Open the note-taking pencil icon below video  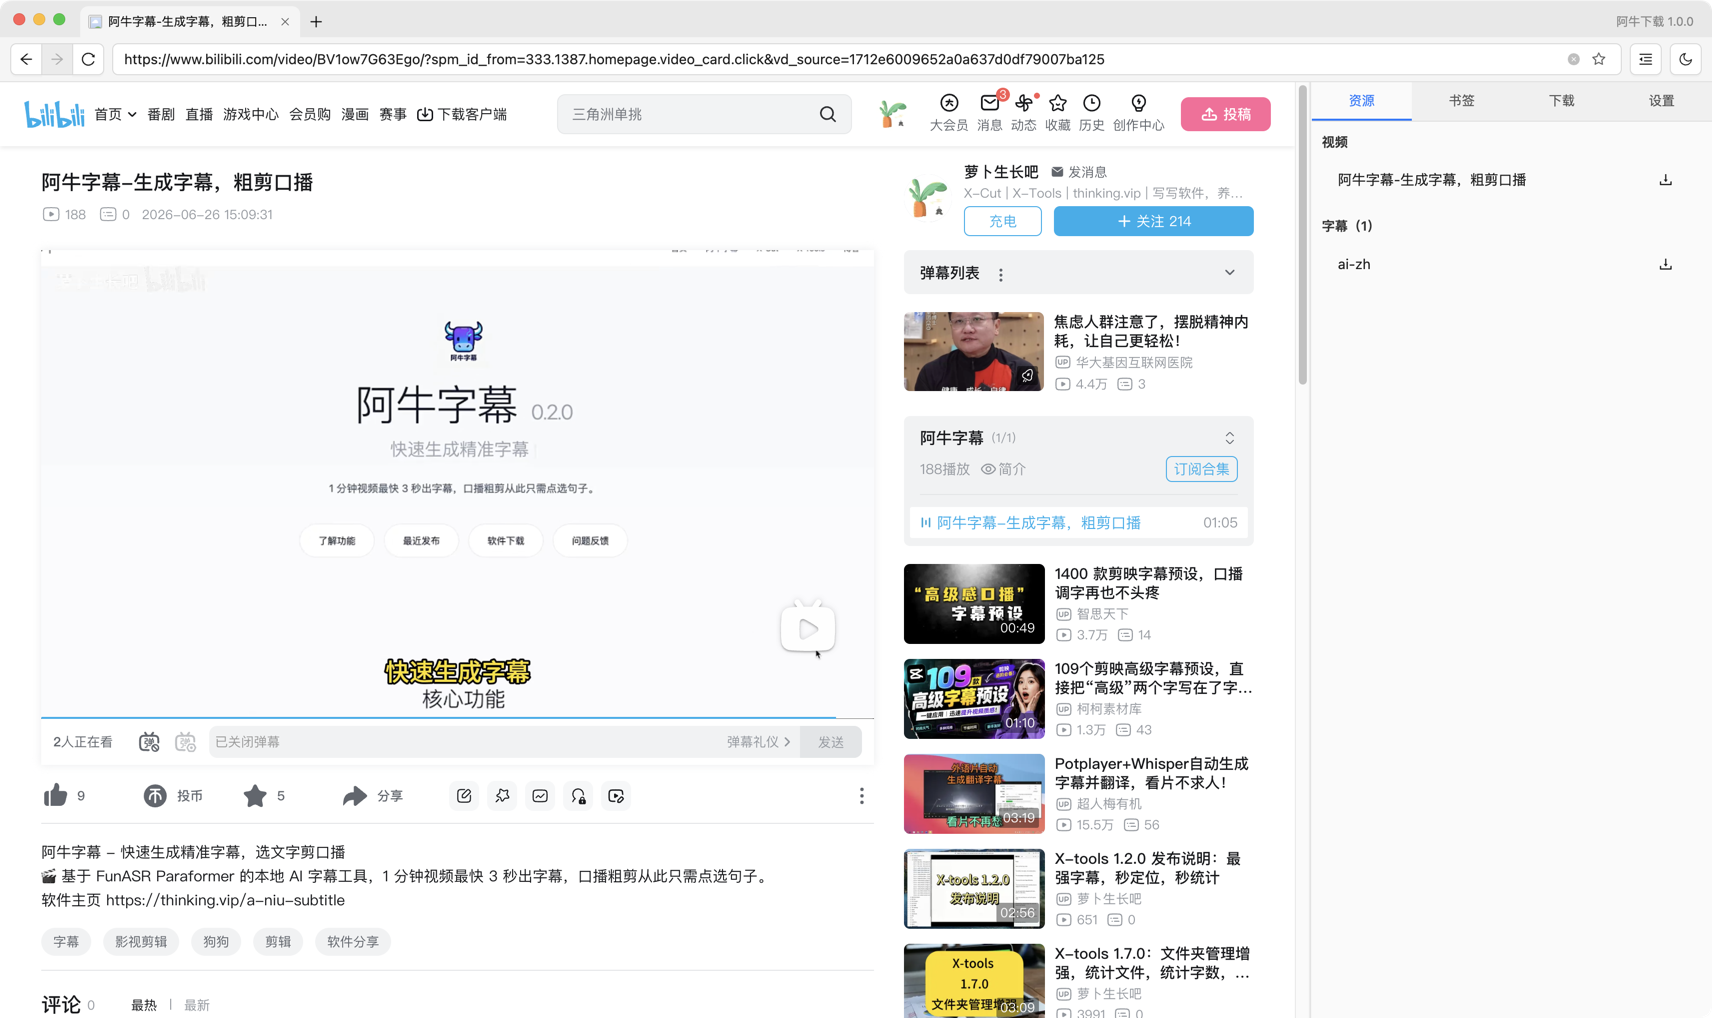pos(464,796)
